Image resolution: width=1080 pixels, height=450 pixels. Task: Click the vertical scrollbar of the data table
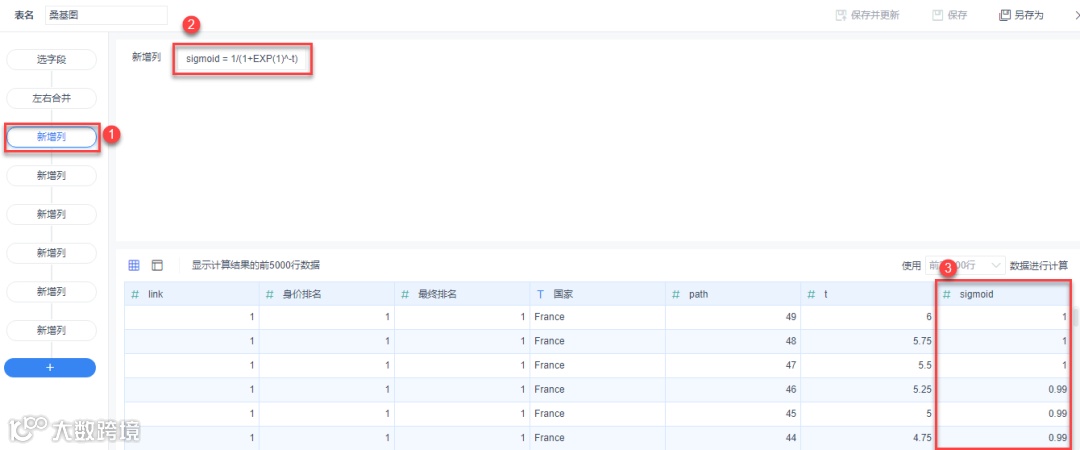(1075, 318)
